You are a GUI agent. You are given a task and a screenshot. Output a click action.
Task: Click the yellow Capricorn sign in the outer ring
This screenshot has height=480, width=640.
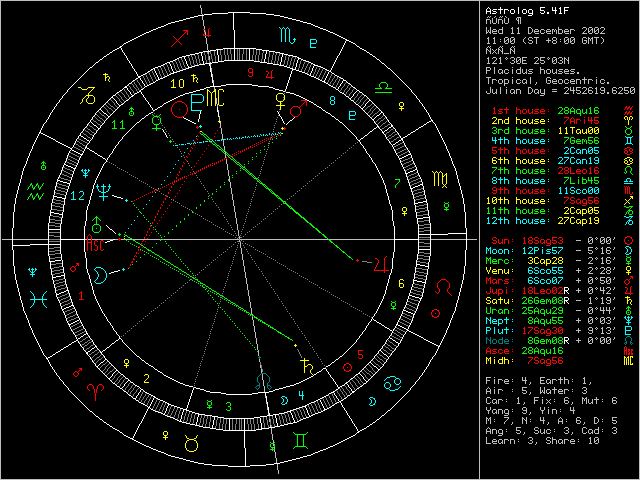coord(87,95)
